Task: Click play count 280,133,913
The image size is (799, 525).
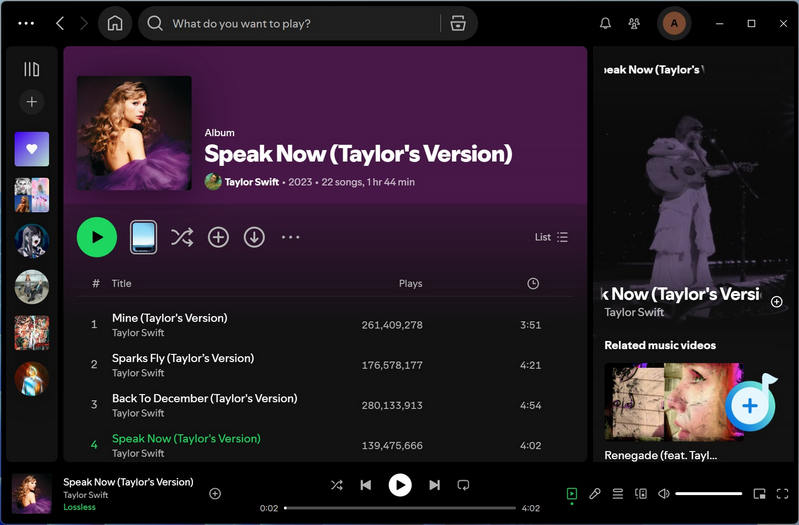Action: point(392,405)
